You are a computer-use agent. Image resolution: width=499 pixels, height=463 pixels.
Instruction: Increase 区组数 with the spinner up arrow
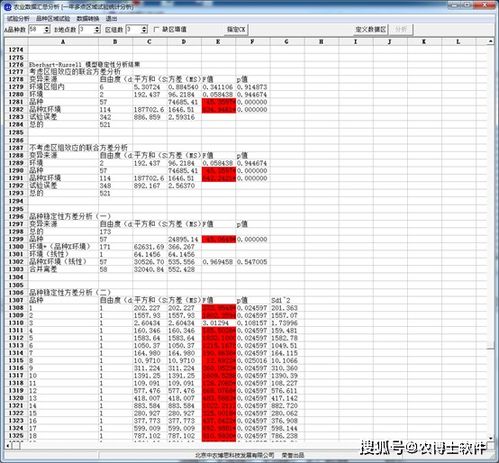144,27
